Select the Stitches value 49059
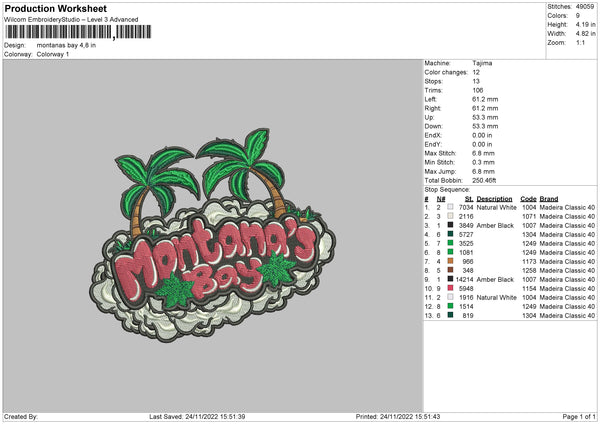 click(x=585, y=7)
